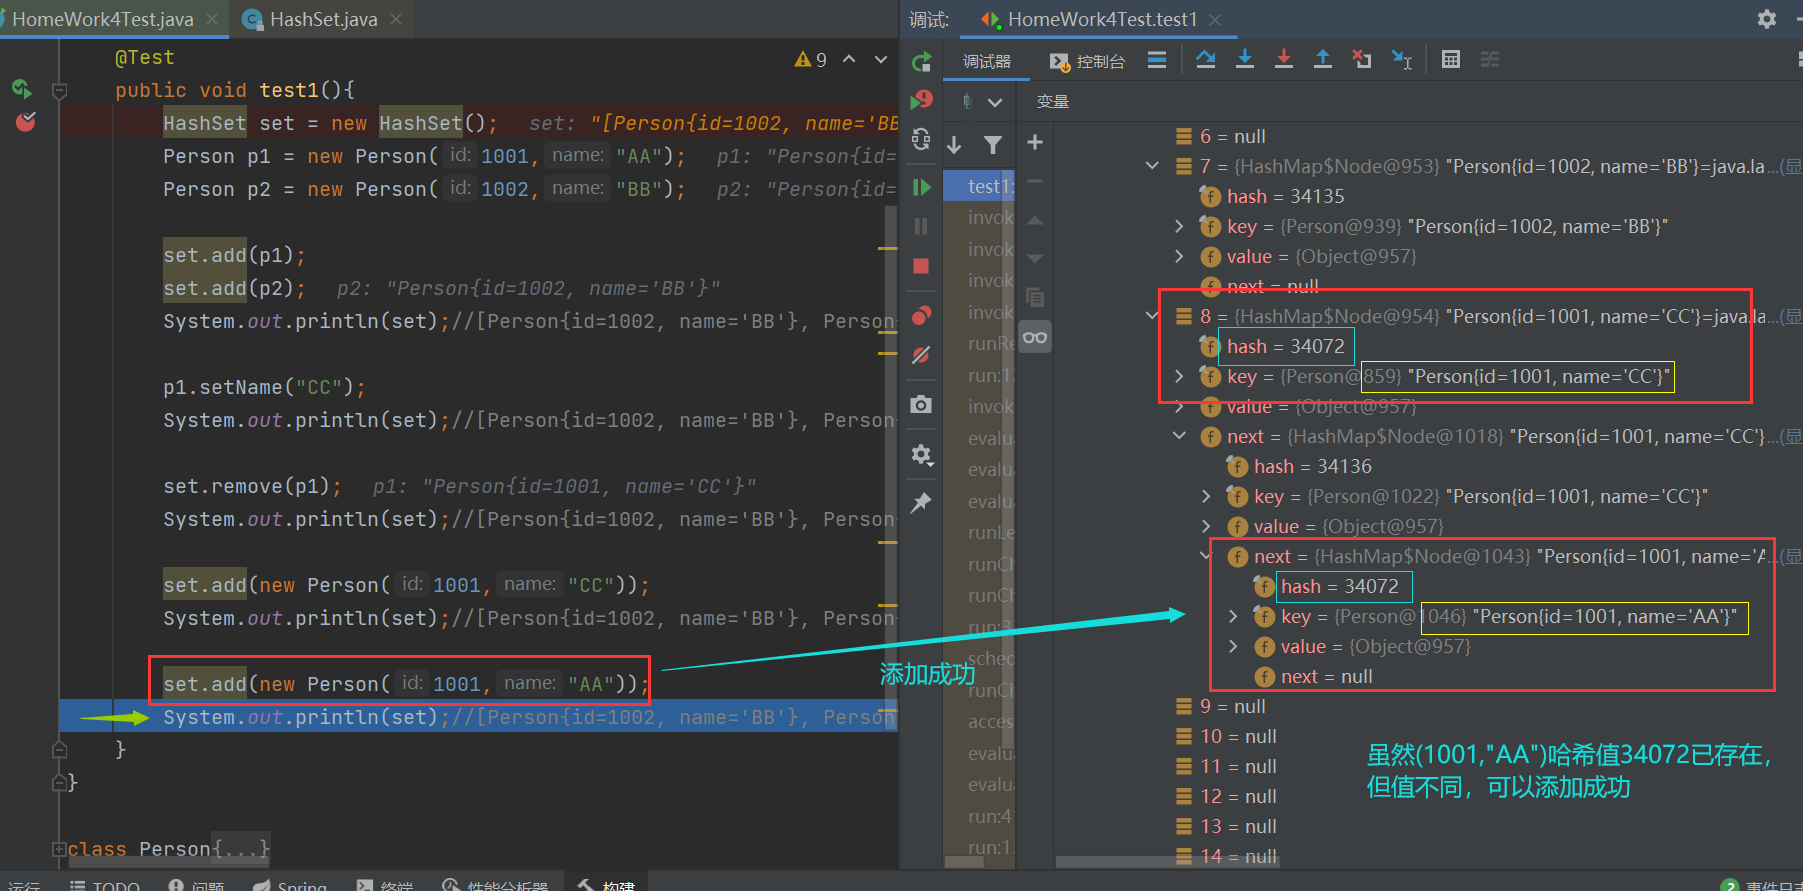
Task: Toggle auto-test icon in debug sidebar
Action: 921,139
